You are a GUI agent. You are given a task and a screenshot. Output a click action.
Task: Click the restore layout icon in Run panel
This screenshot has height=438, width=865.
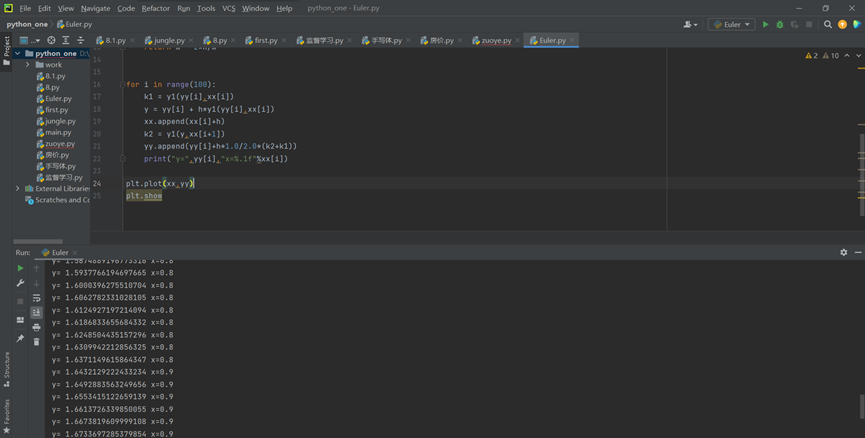tap(20, 320)
